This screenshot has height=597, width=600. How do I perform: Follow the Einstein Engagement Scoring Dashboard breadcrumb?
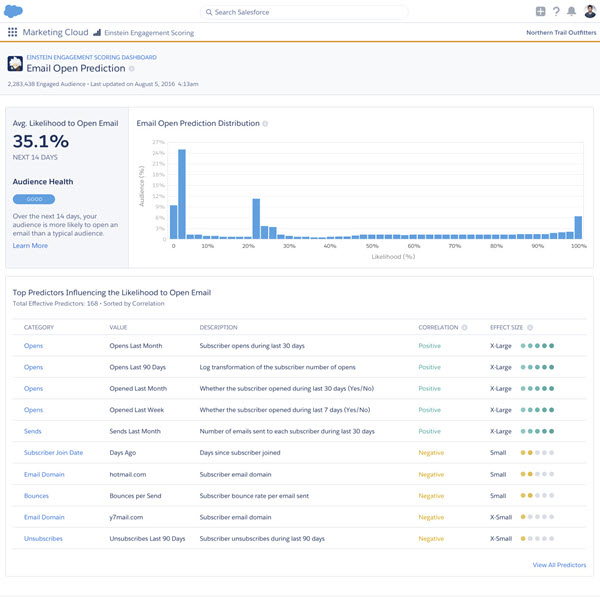91,57
